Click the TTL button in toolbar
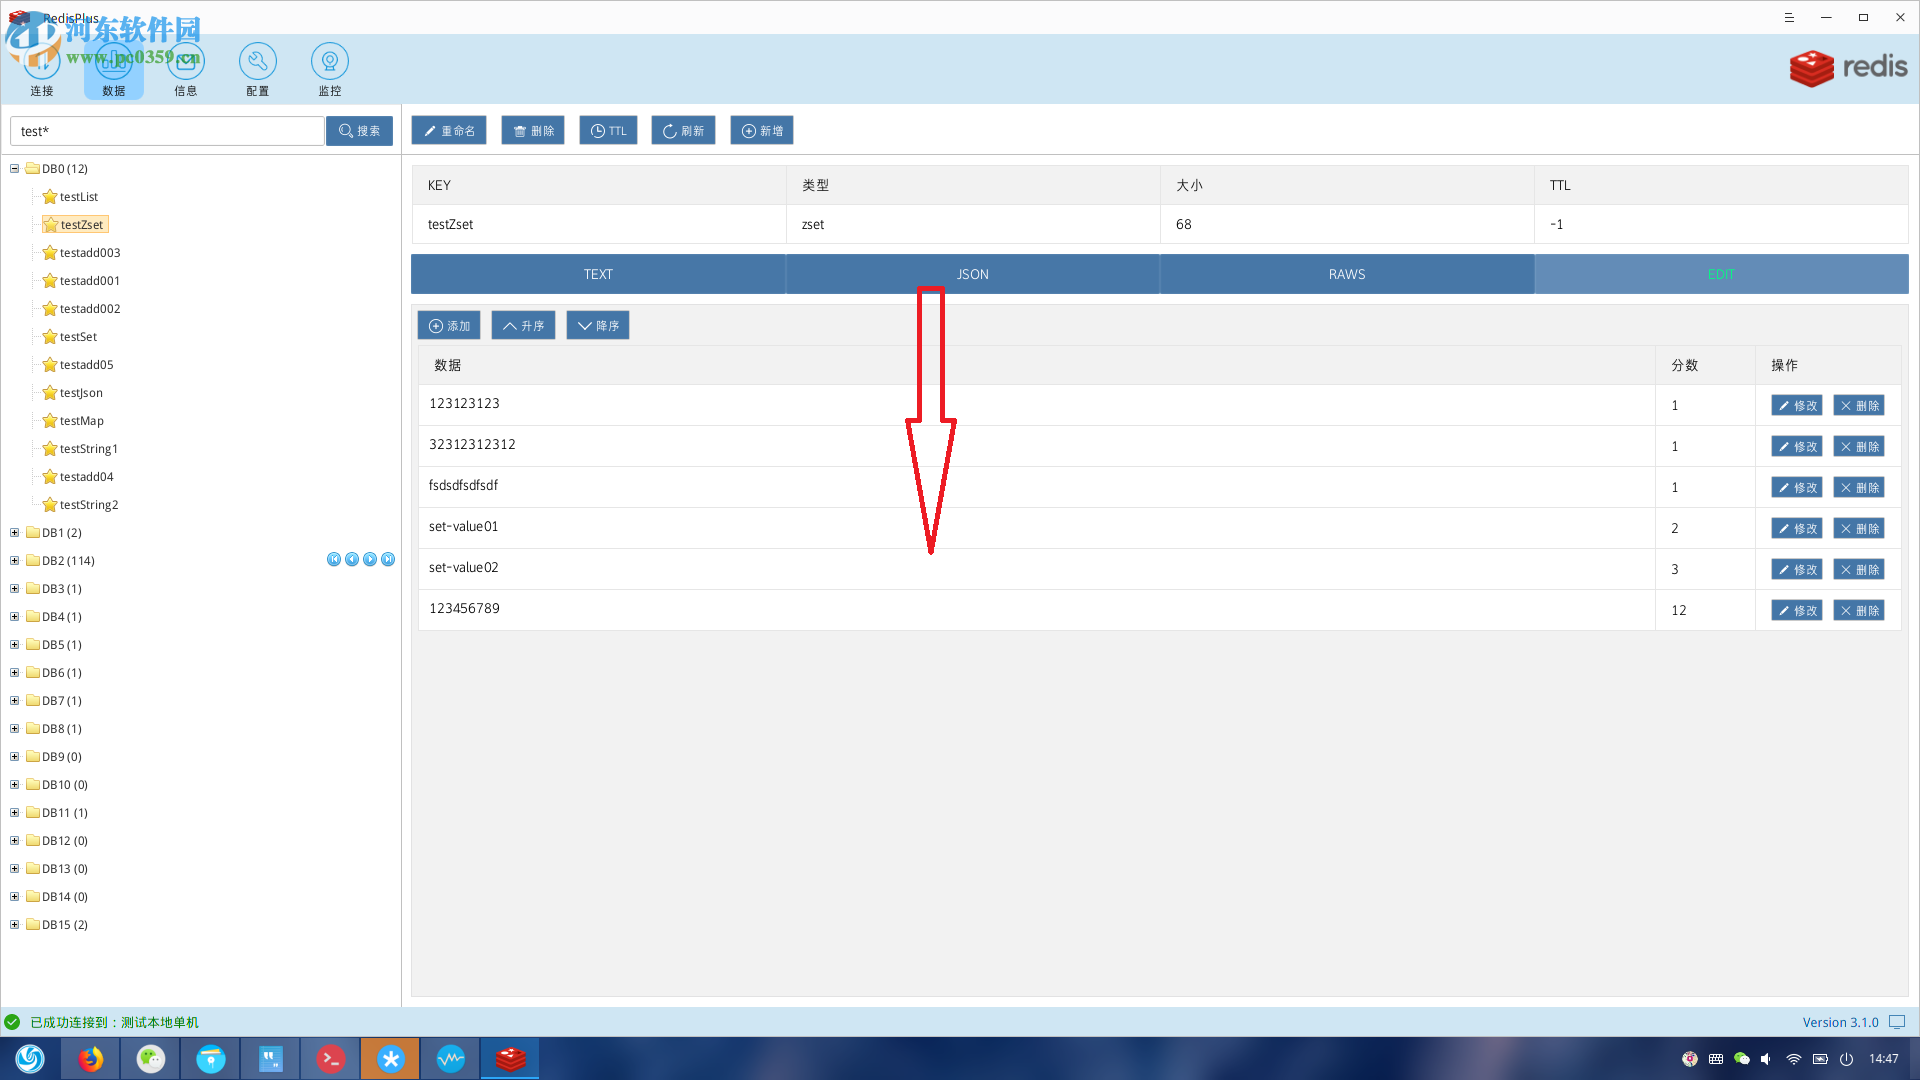The width and height of the screenshot is (1920, 1080). pyautogui.click(x=608, y=131)
